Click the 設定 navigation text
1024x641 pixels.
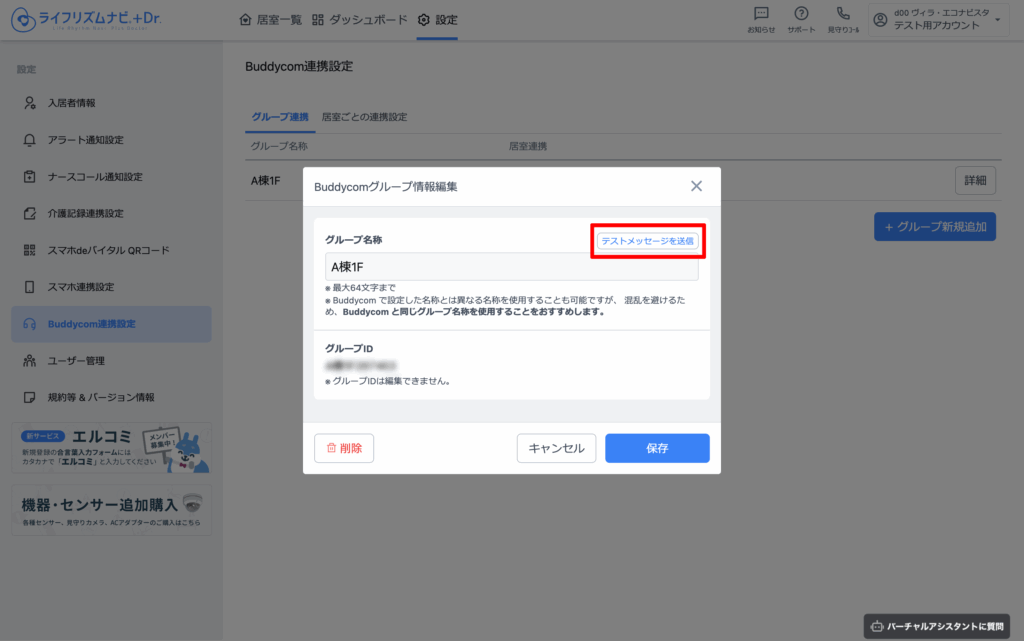point(447,20)
